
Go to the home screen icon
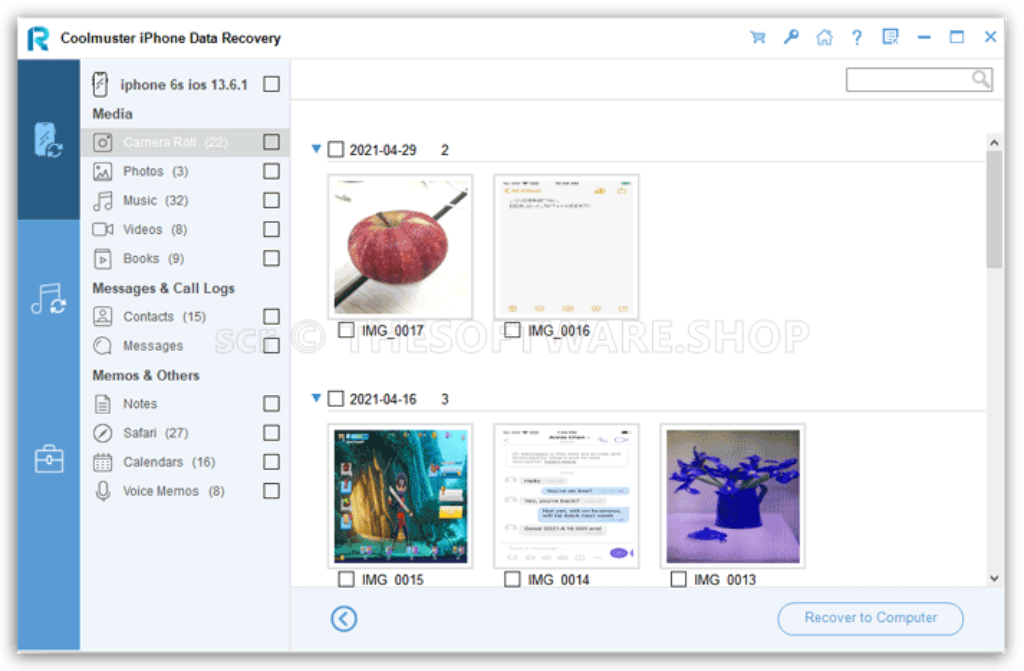[824, 37]
